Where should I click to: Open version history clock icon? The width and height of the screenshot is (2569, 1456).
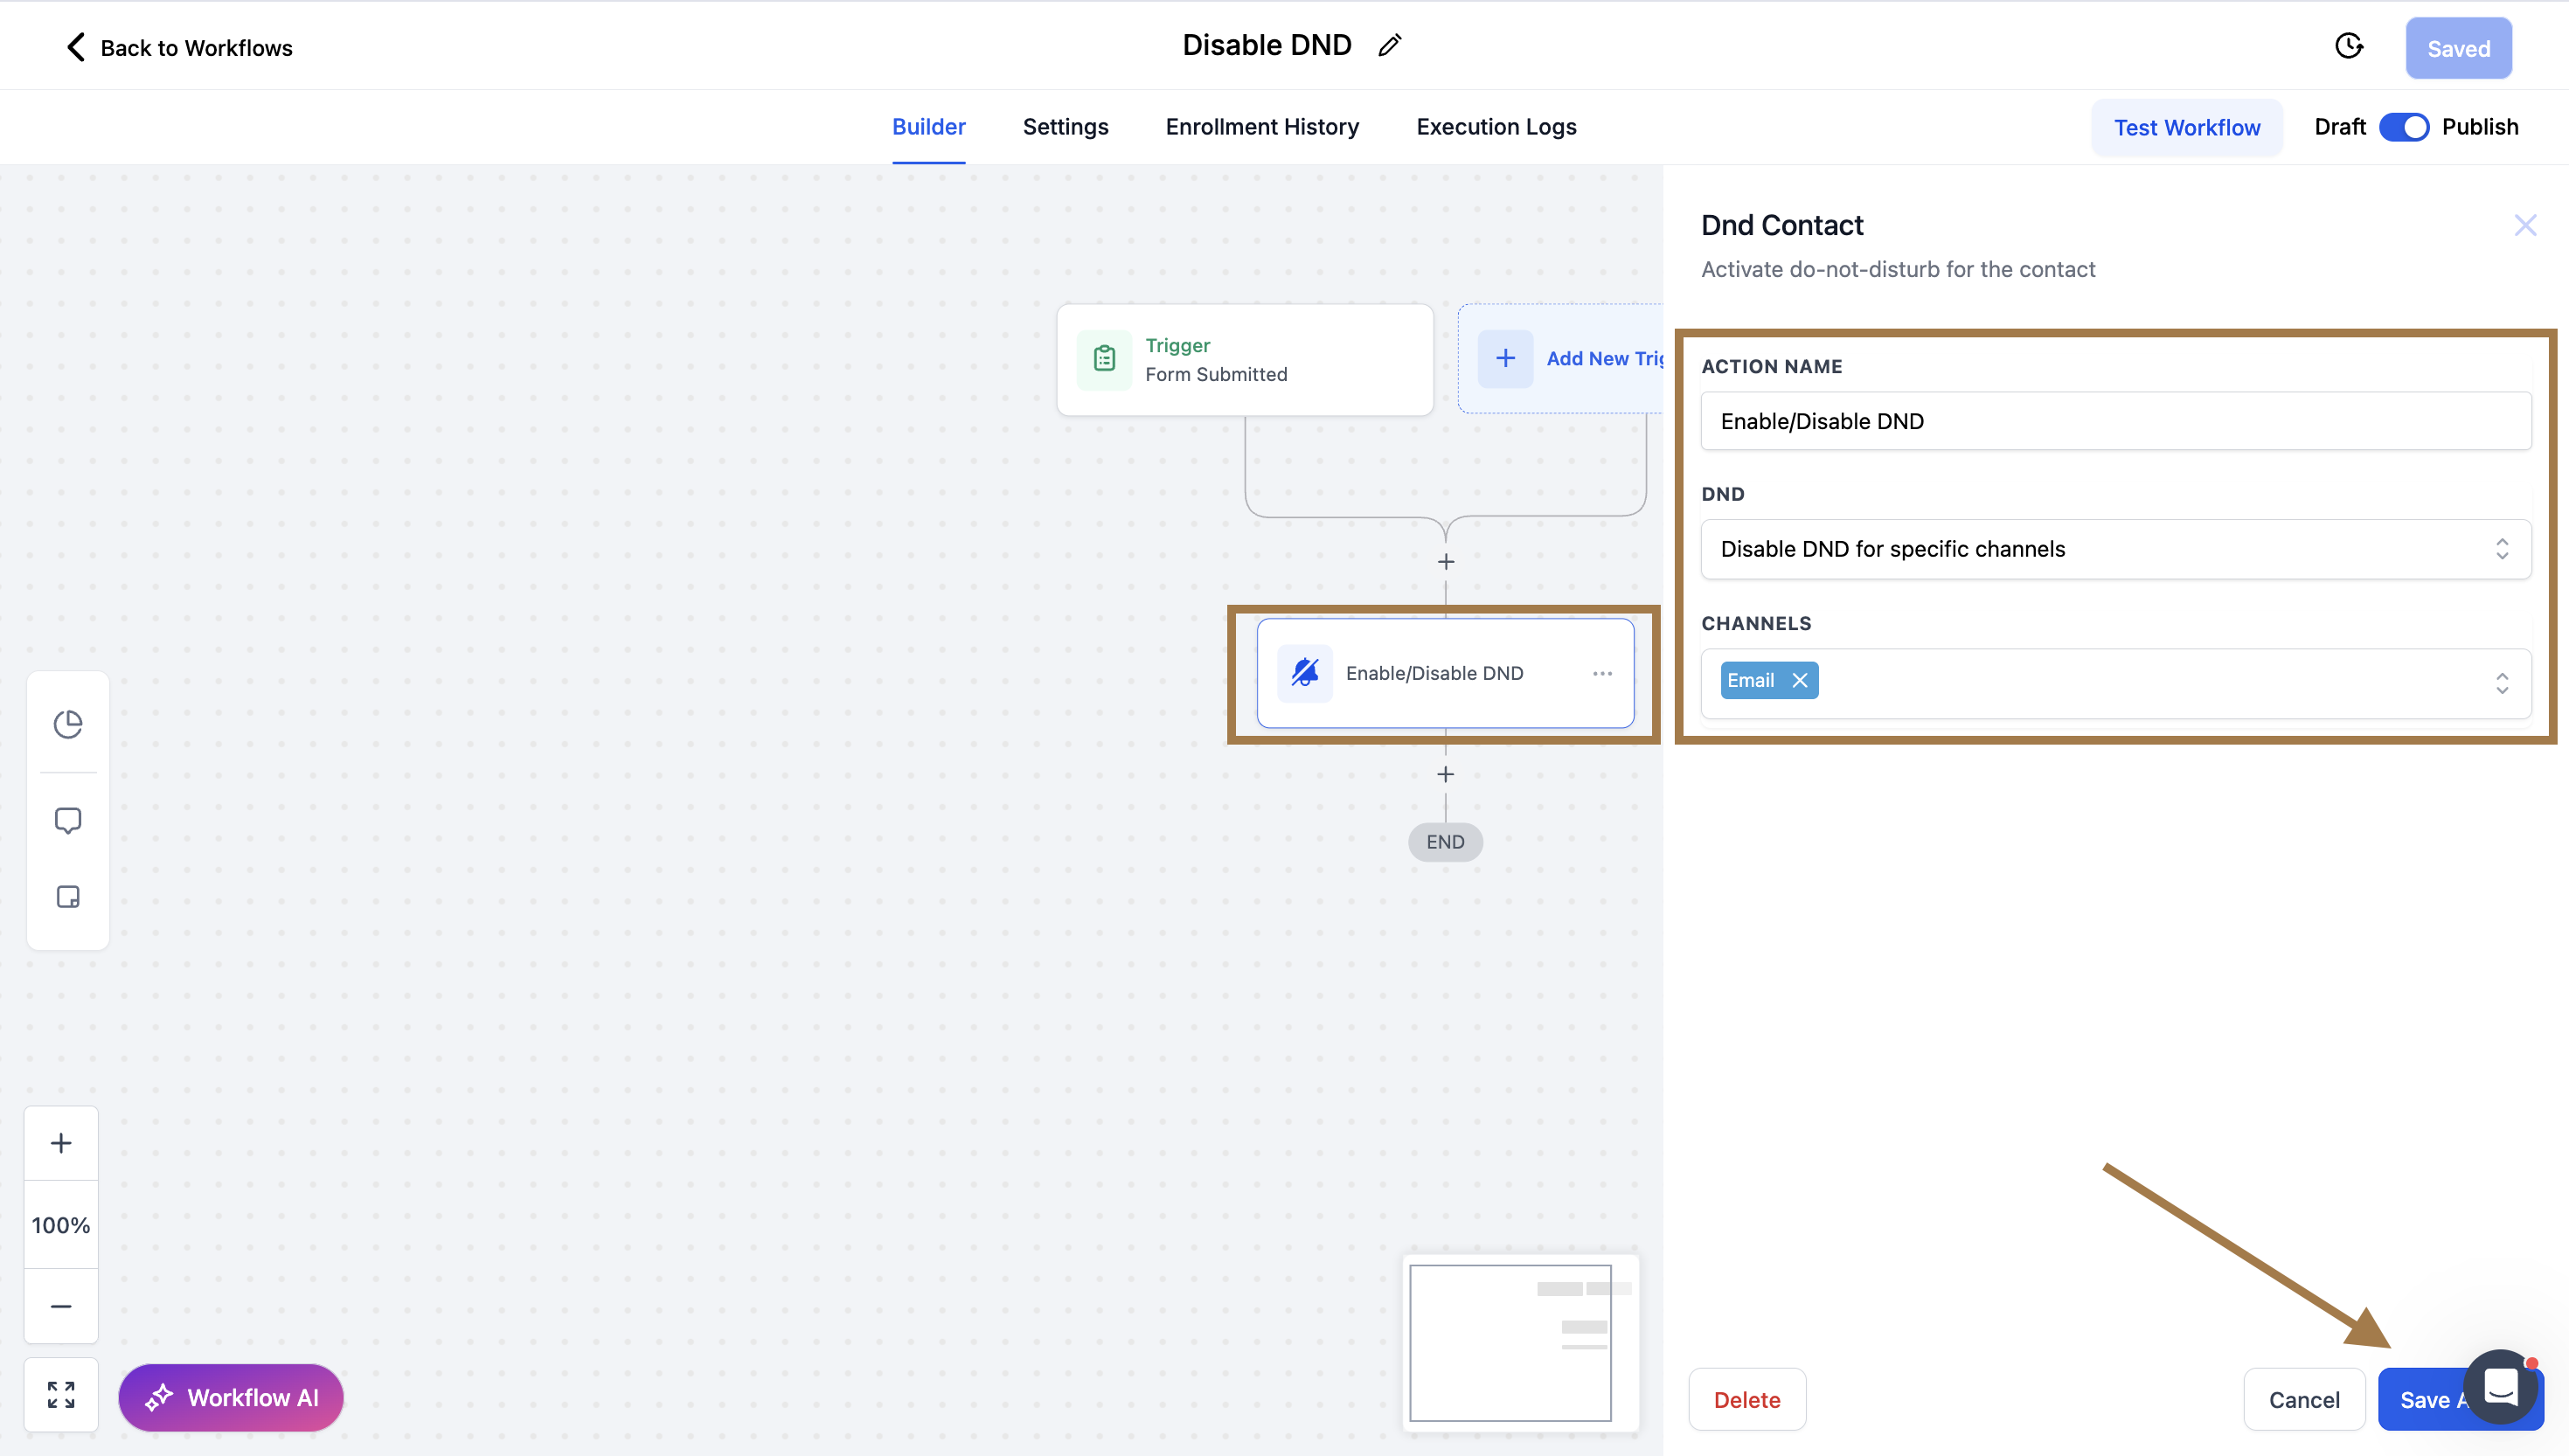click(2348, 47)
